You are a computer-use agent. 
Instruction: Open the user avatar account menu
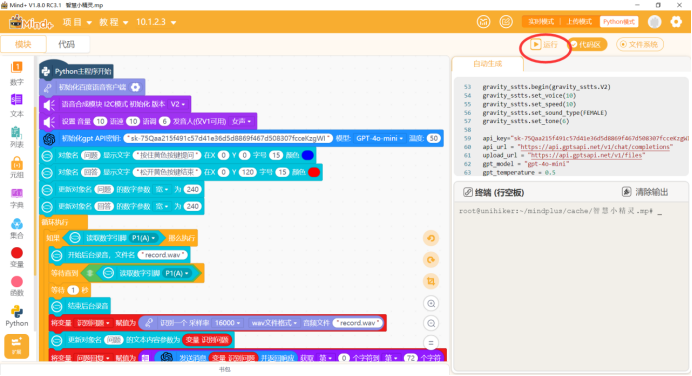pyautogui.click(x=654, y=22)
